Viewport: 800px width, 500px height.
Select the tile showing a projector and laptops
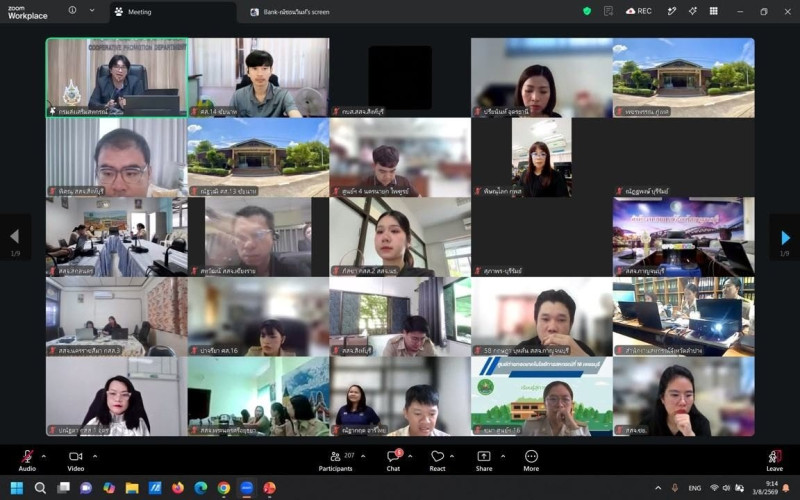(x=684, y=317)
